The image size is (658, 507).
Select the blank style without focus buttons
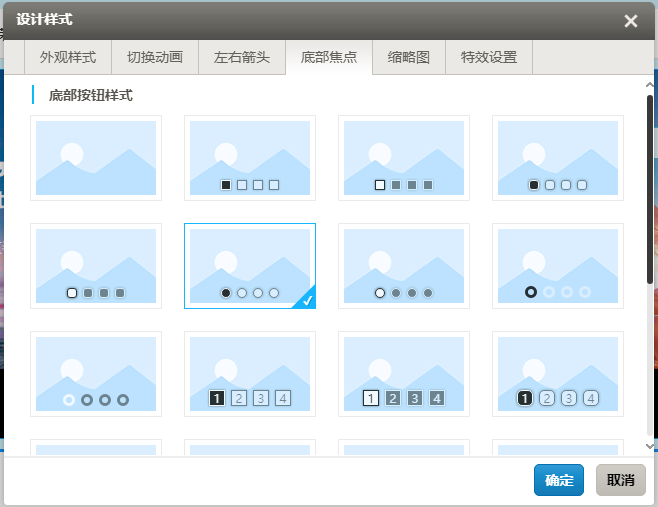[96, 158]
